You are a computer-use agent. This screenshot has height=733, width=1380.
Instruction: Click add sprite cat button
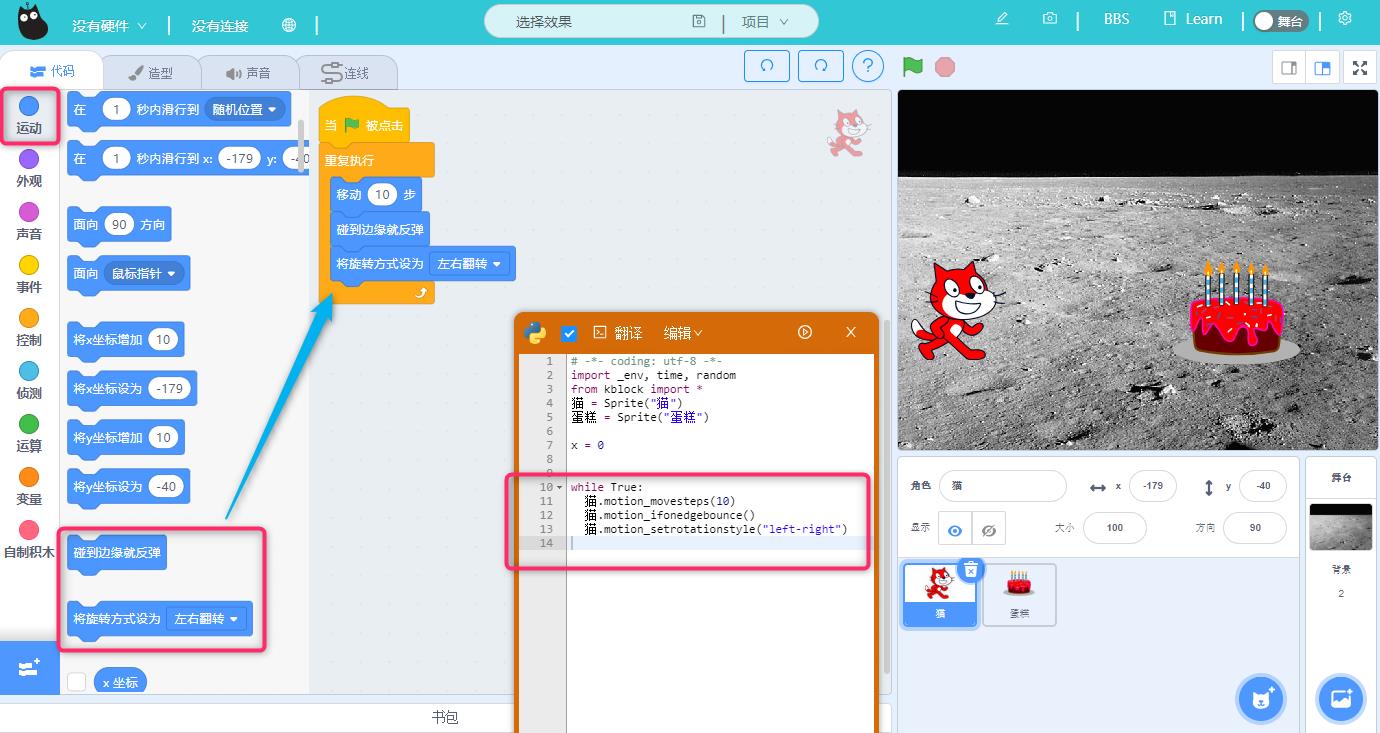click(x=1261, y=697)
